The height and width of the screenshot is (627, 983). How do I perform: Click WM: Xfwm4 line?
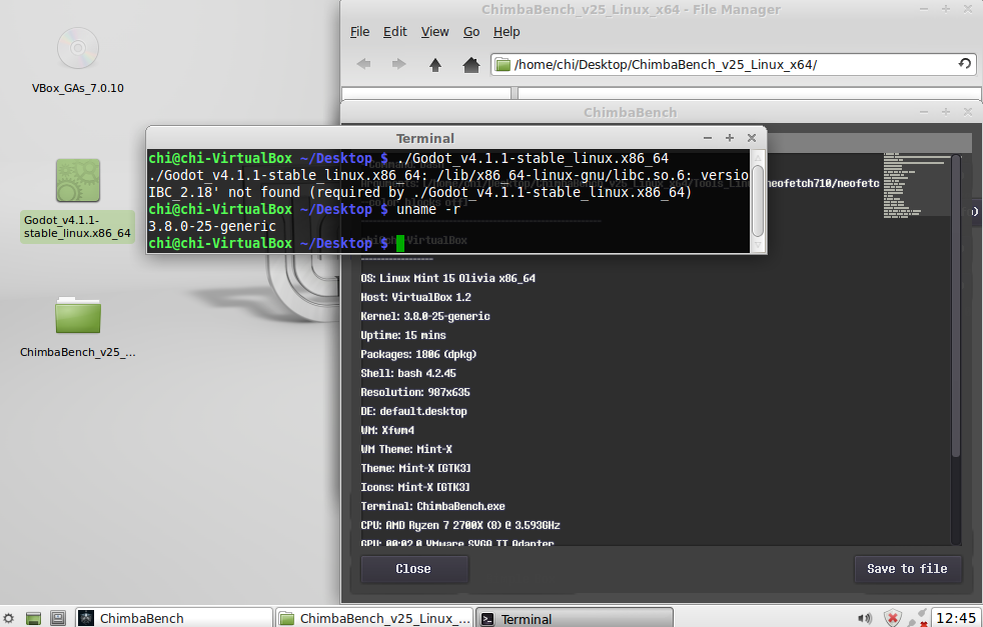387,430
